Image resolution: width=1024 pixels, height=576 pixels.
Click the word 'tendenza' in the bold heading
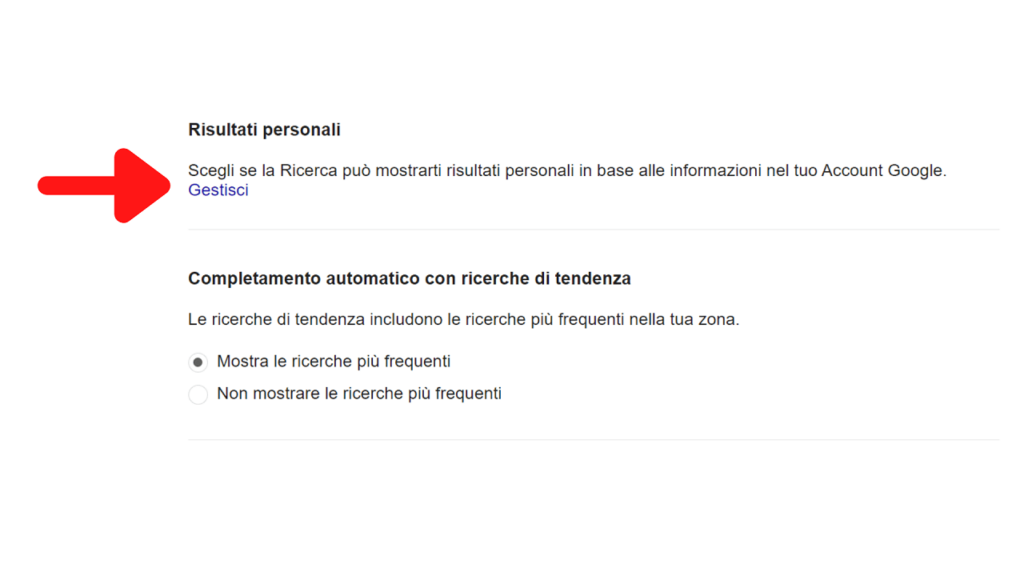[593, 278]
